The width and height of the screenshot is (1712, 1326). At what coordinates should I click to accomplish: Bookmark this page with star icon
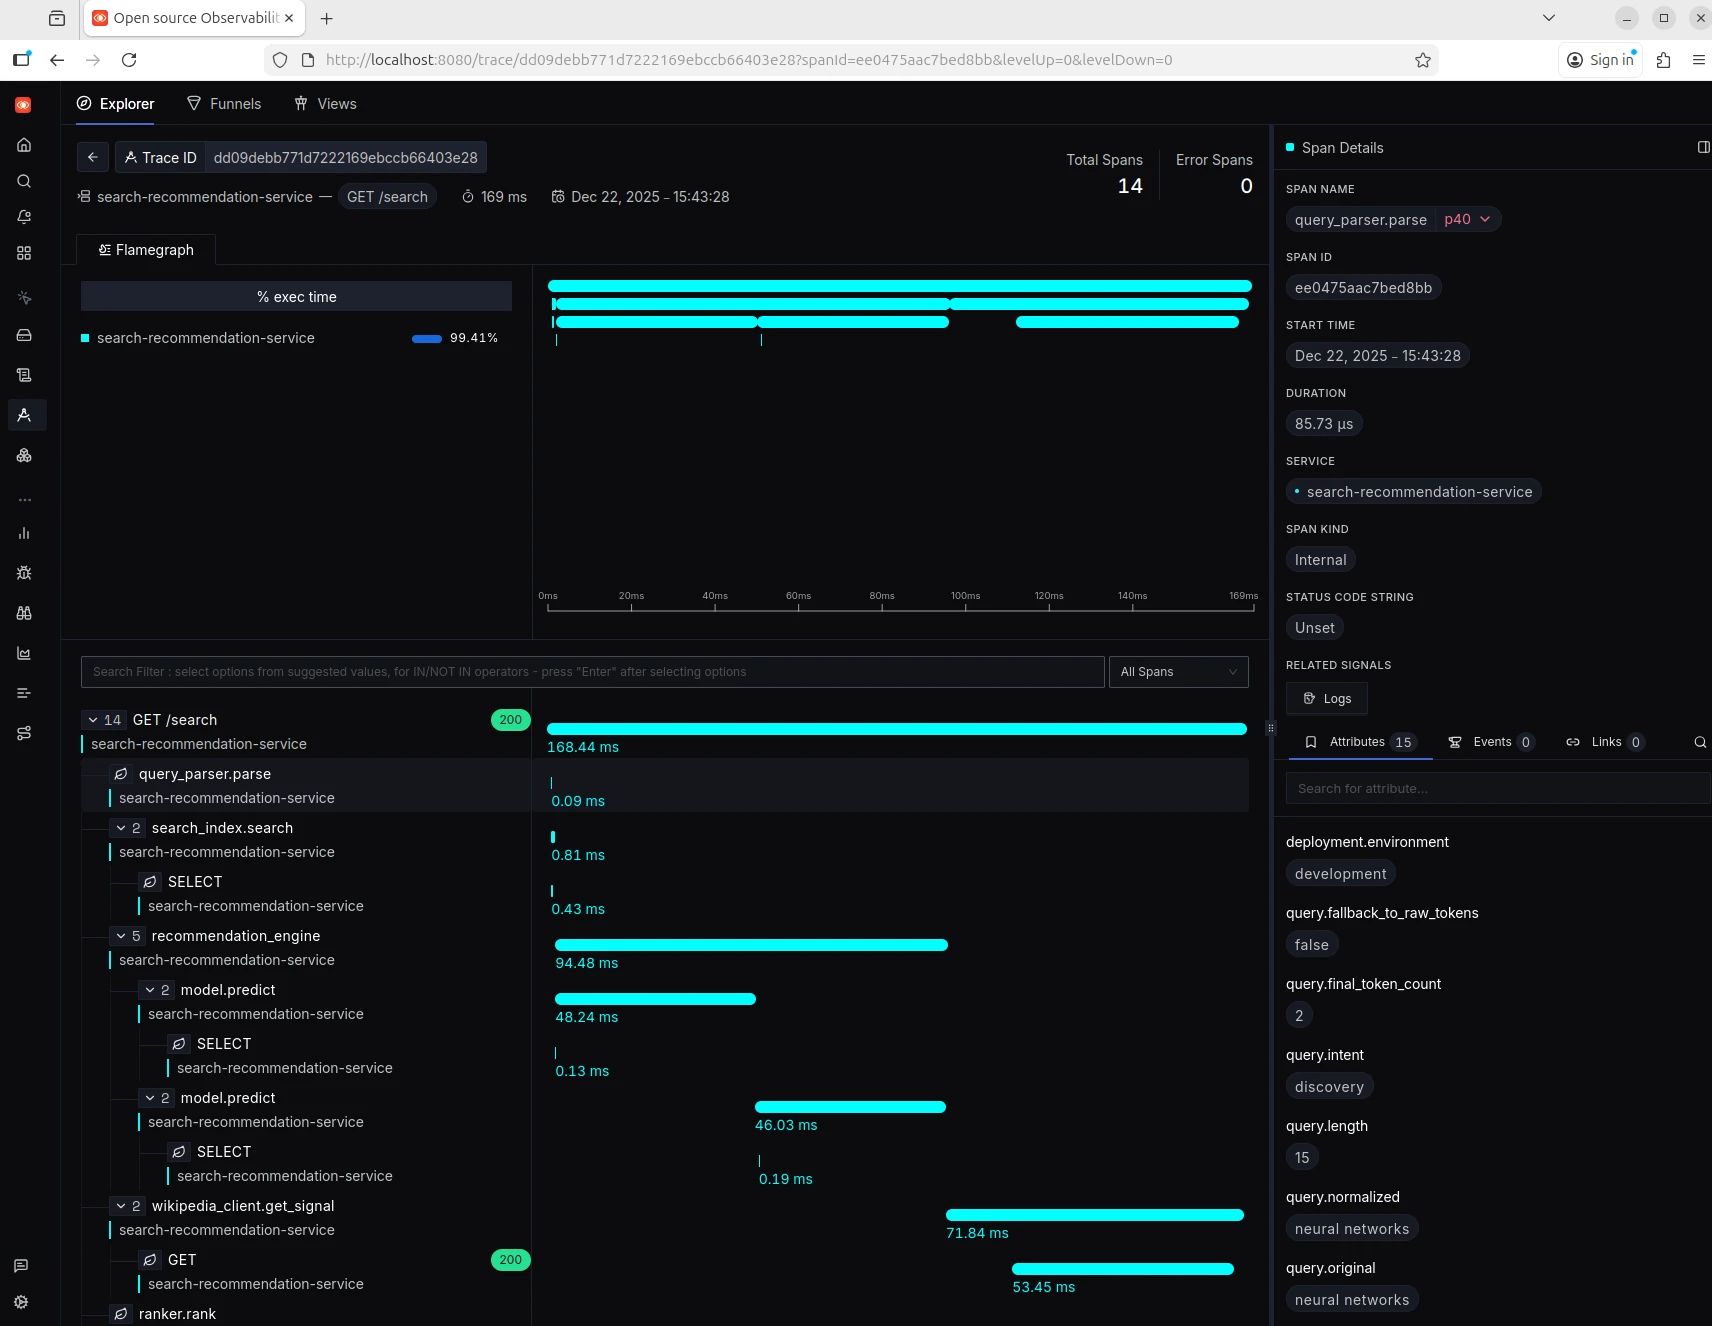point(1422,60)
